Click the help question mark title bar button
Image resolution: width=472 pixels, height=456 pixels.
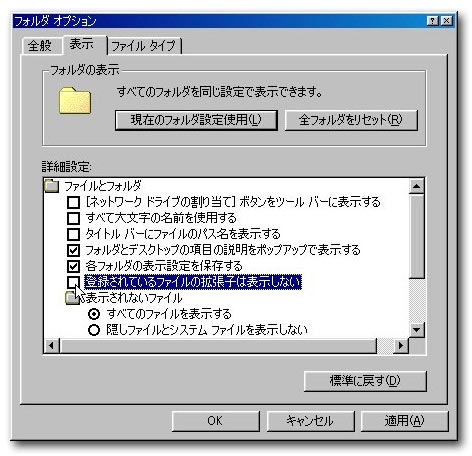click(x=432, y=21)
